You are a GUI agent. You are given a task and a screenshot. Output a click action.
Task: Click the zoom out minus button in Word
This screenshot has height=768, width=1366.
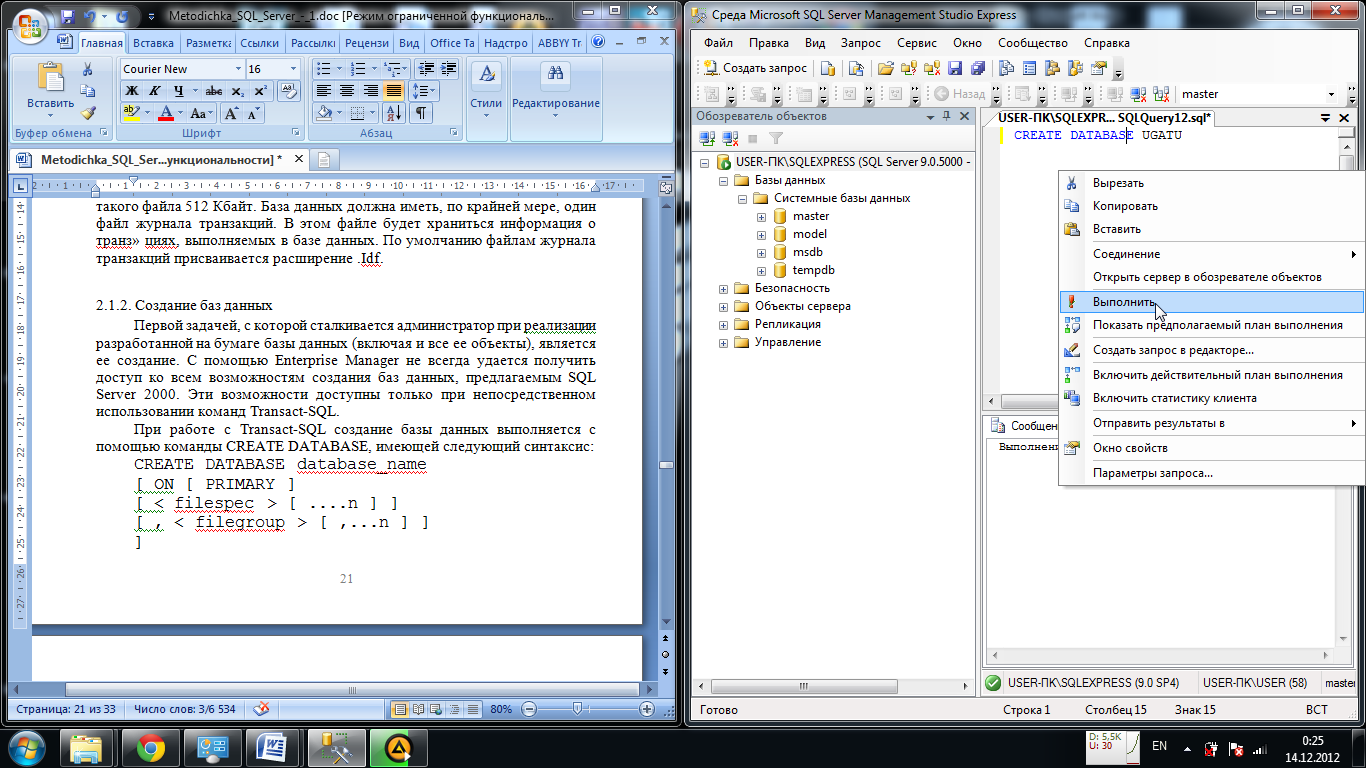point(527,709)
